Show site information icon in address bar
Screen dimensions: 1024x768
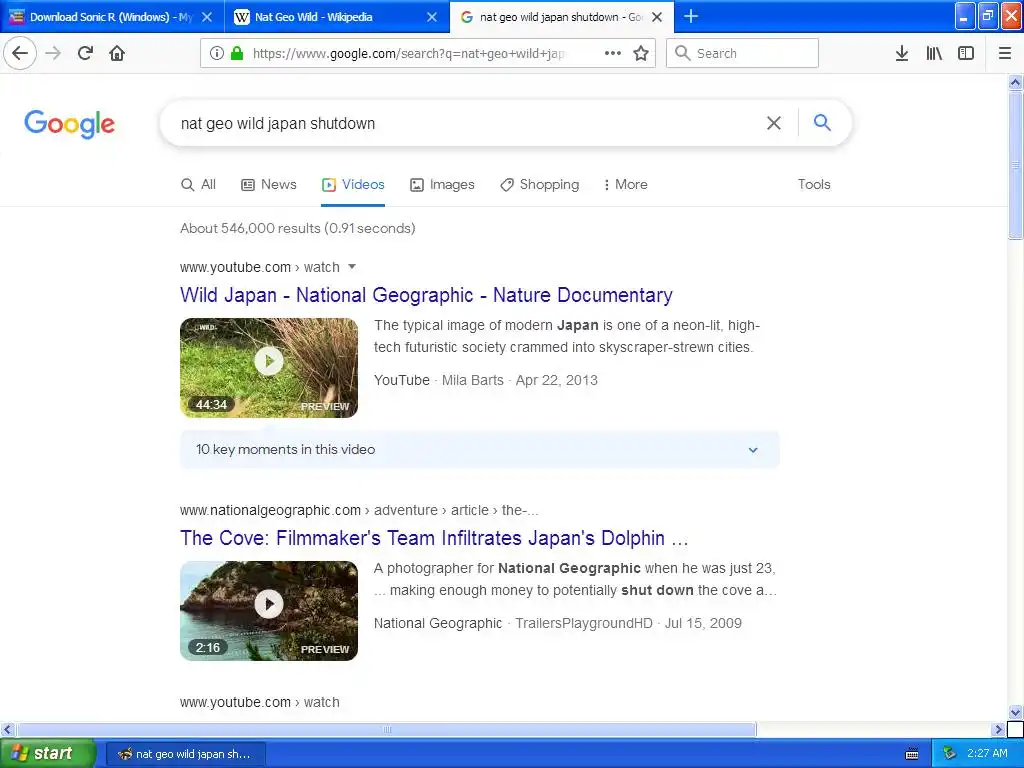(x=217, y=53)
